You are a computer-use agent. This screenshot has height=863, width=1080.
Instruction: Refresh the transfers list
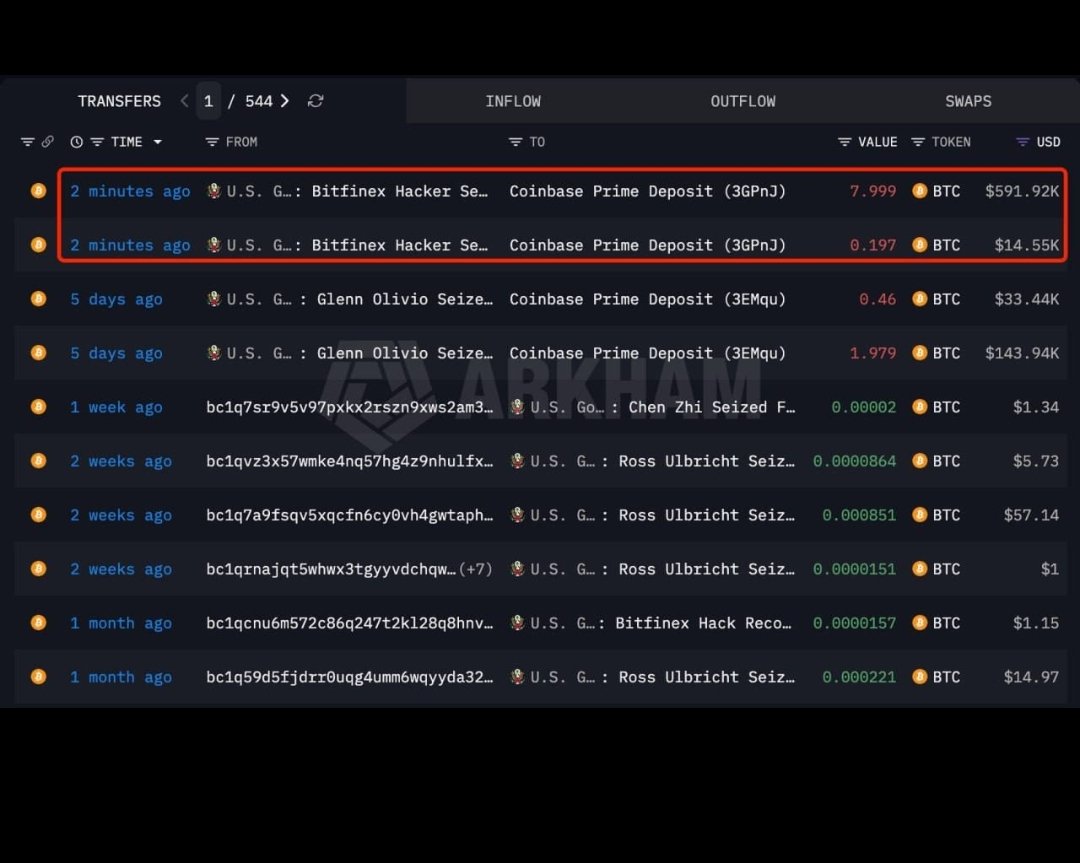[x=316, y=101]
